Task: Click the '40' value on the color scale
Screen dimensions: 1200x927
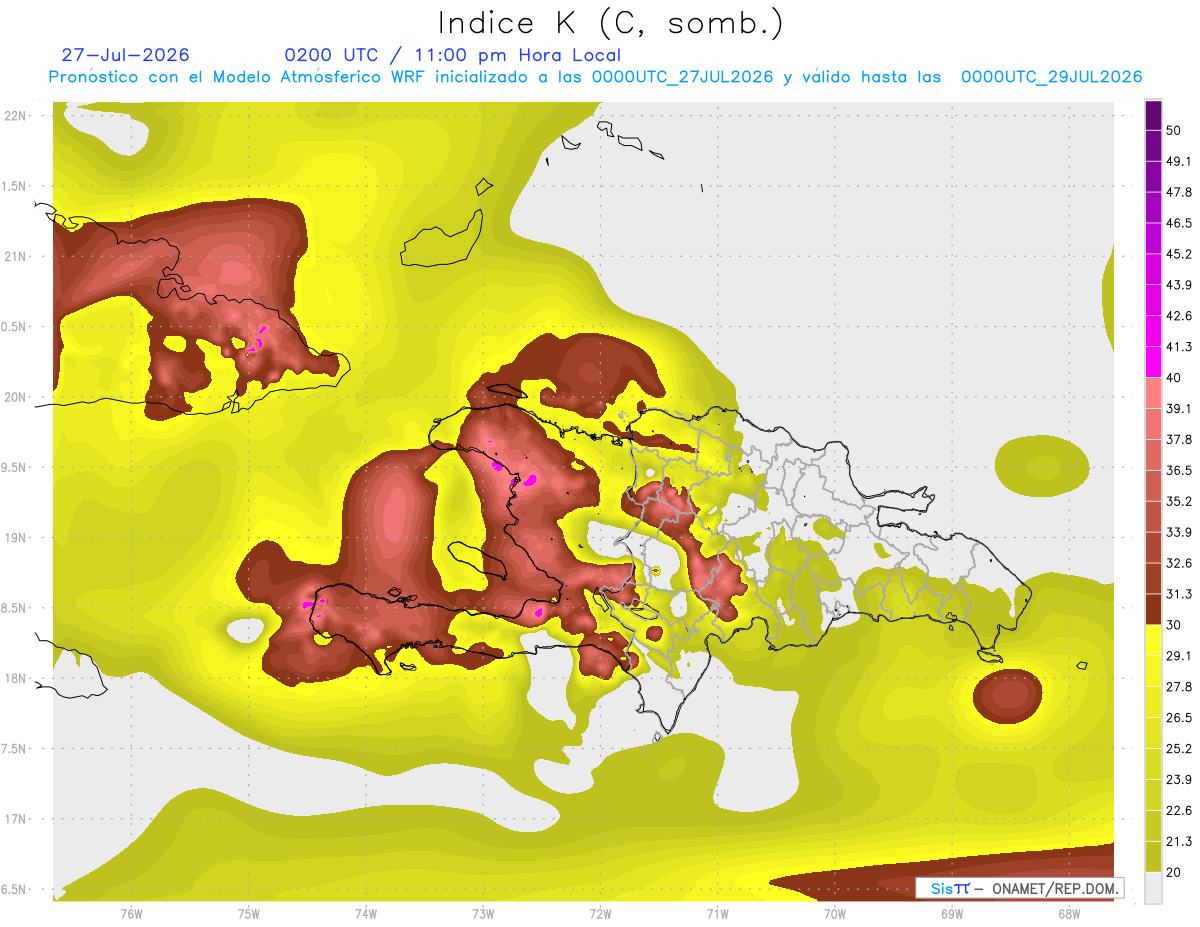Action: (1174, 378)
